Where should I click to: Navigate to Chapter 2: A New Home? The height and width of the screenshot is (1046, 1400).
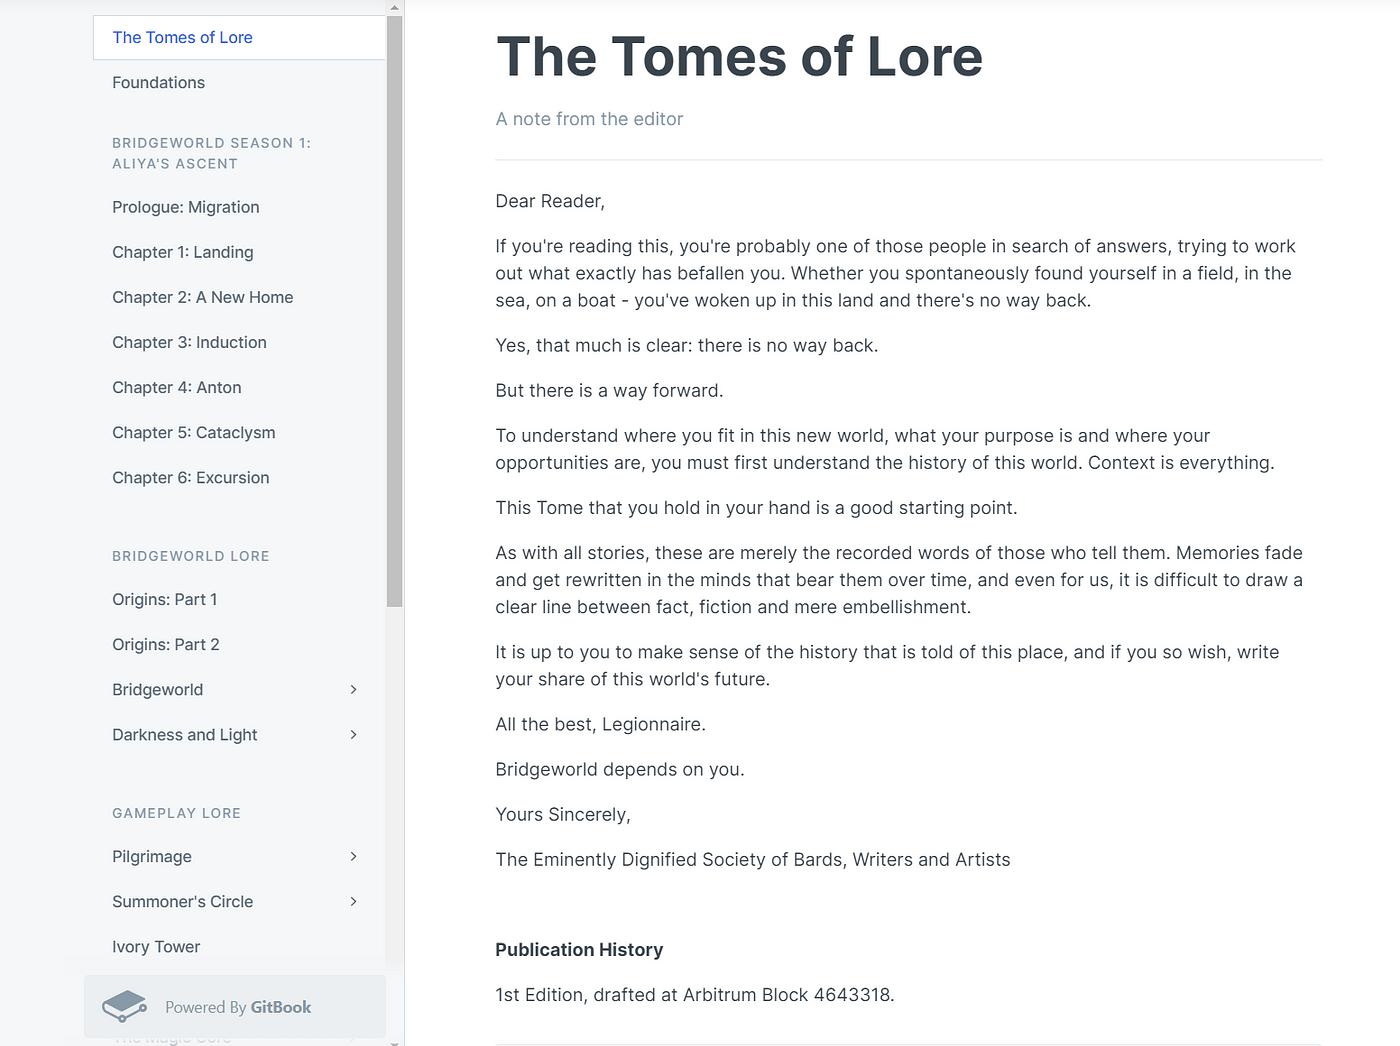tap(202, 297)
